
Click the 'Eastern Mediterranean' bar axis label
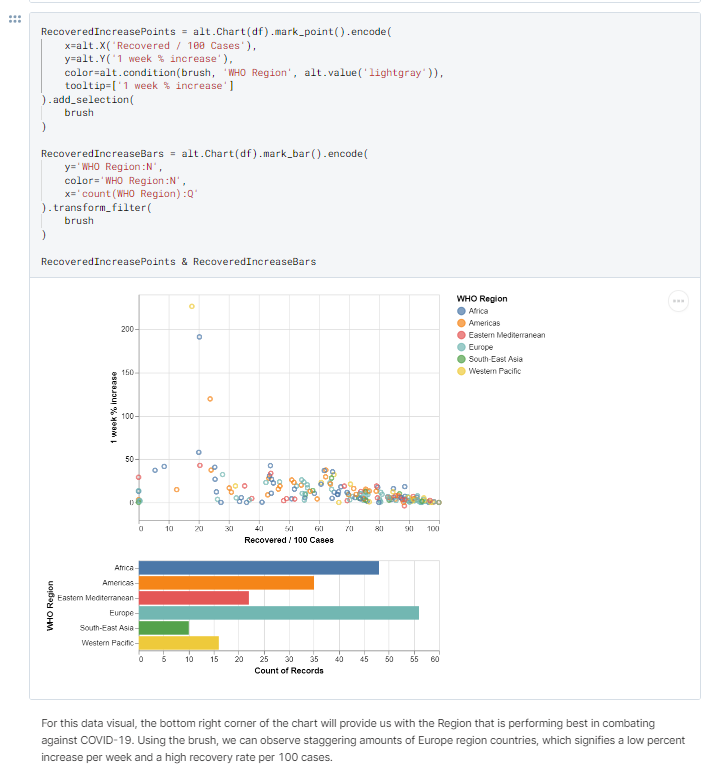tap(95, 598)
